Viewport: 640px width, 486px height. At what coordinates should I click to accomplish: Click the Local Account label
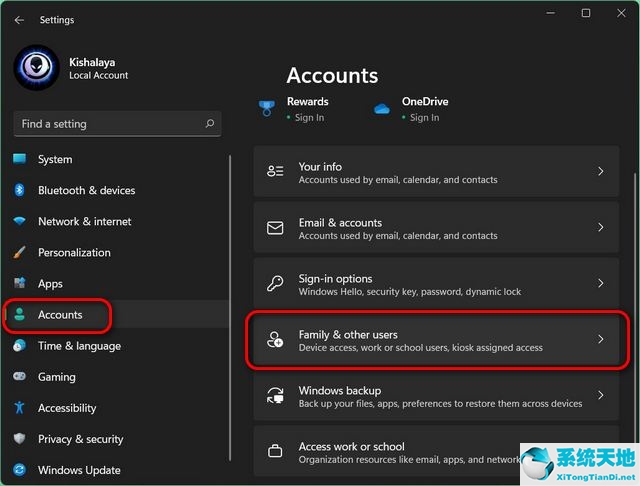tap(98, 75)
